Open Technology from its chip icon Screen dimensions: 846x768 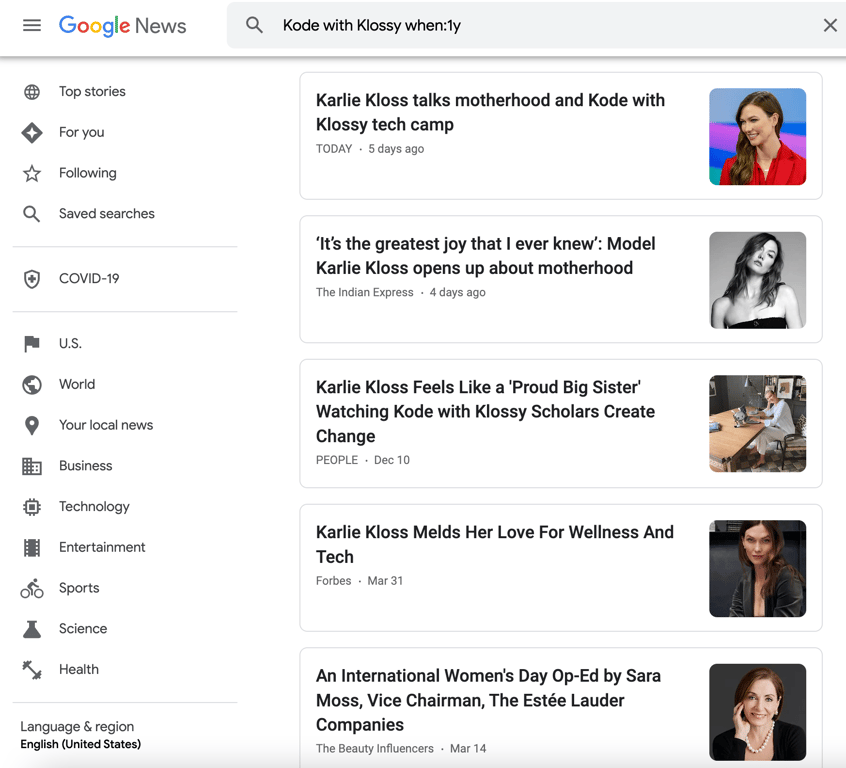coord(32,506)
